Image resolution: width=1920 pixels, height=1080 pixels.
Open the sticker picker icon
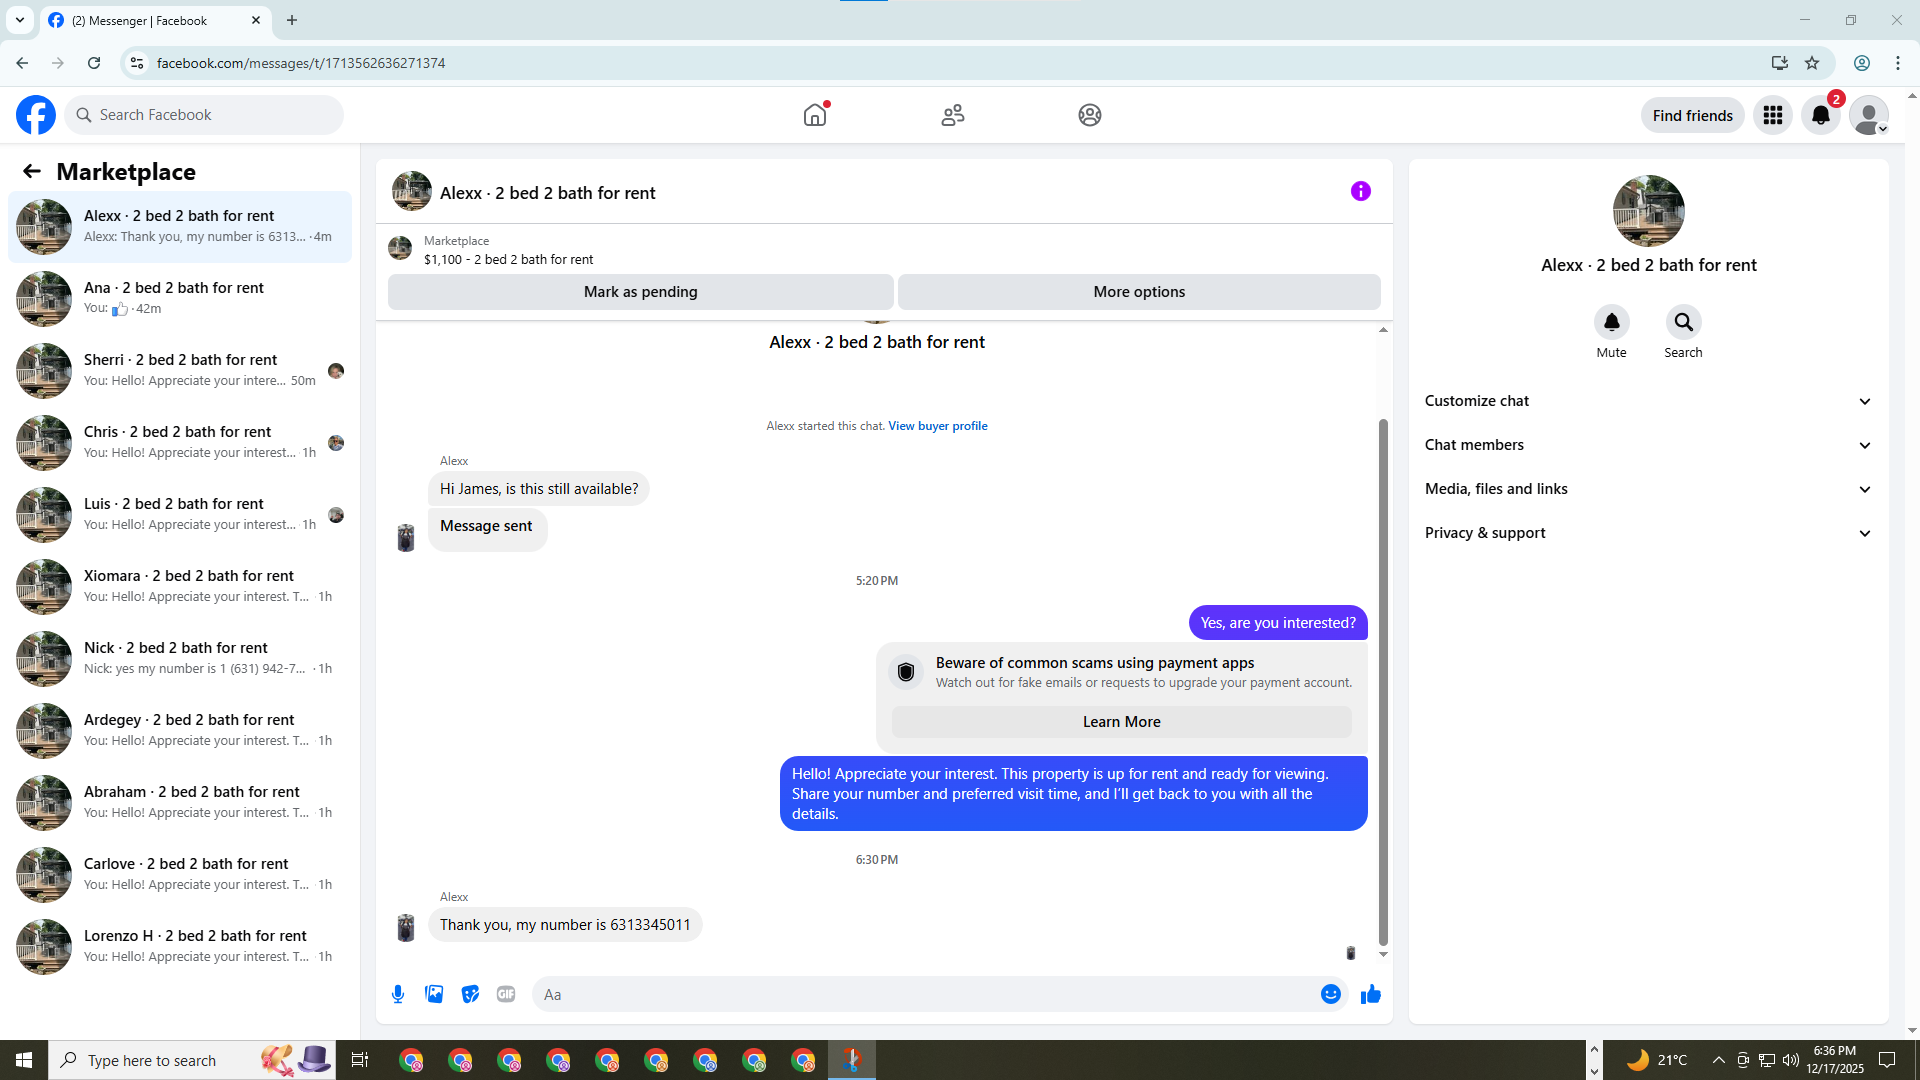pyautogui.click(x=470, y=994)
